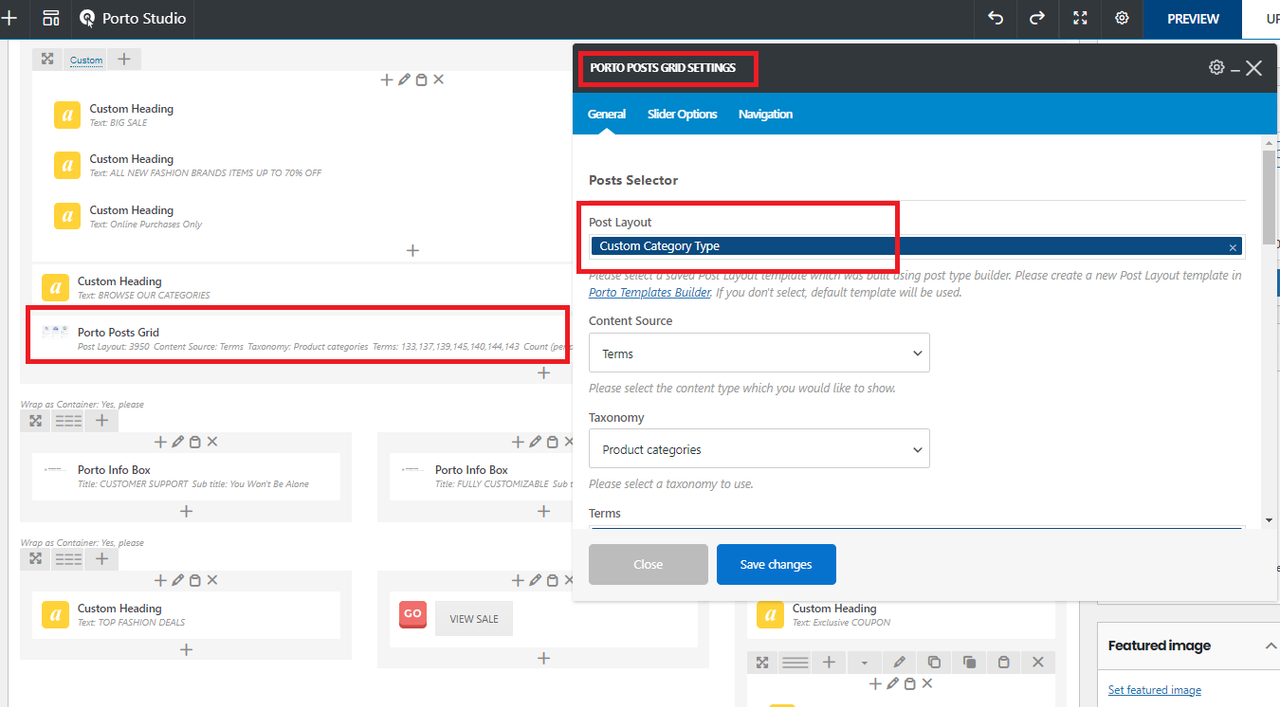Click paste icon above TOP FASHION DEALS heading
Screen dimensions: 1280x707
(195, 580)
